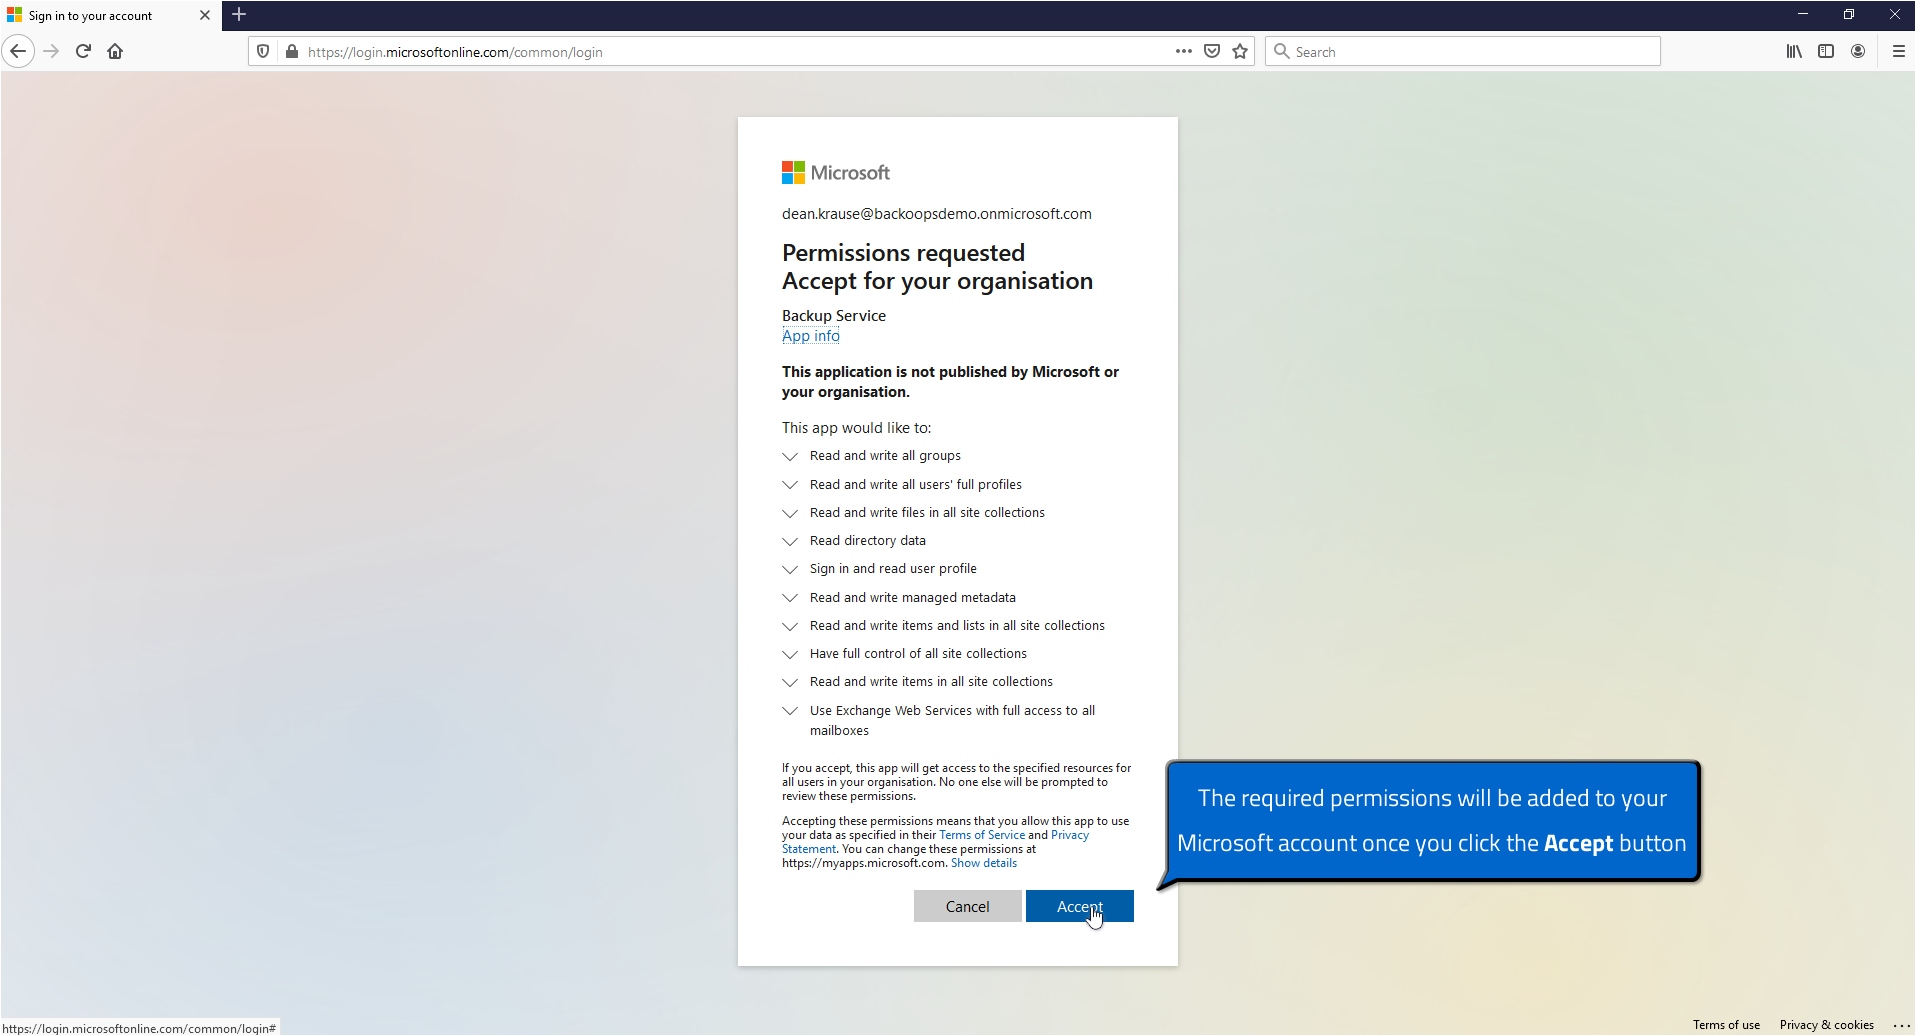This screenshot has width=1916, height=1036.
Task: Close the browser window
Action: [1894, 14]
